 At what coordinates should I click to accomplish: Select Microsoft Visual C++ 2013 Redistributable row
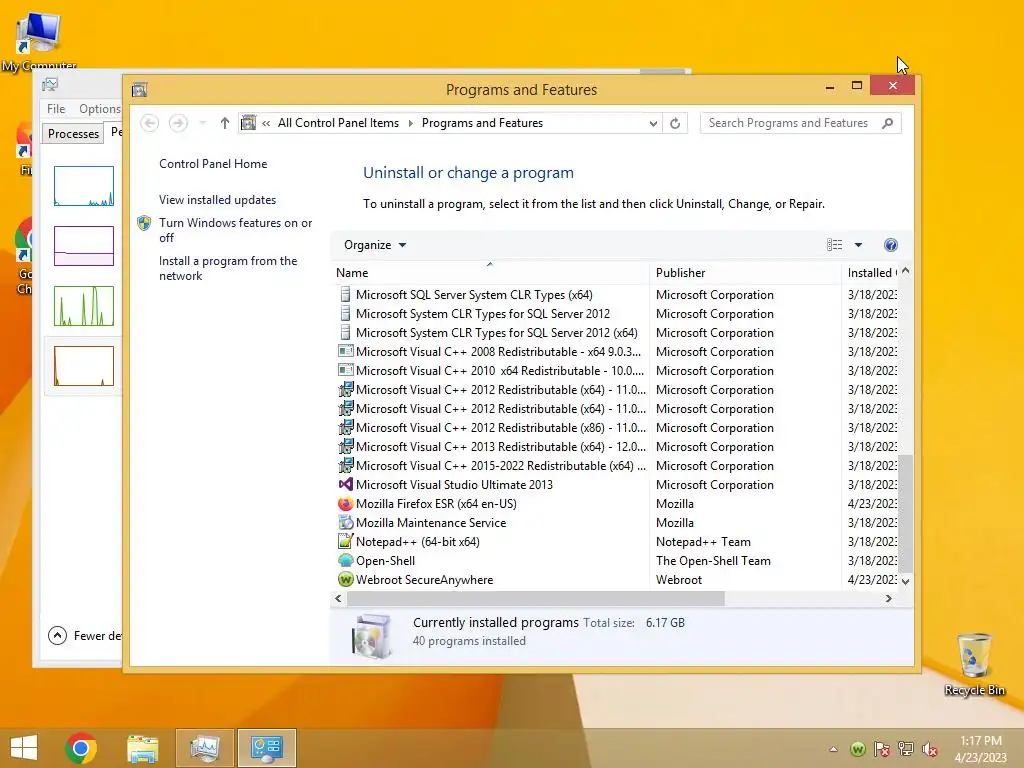click(x=617, y=447)
